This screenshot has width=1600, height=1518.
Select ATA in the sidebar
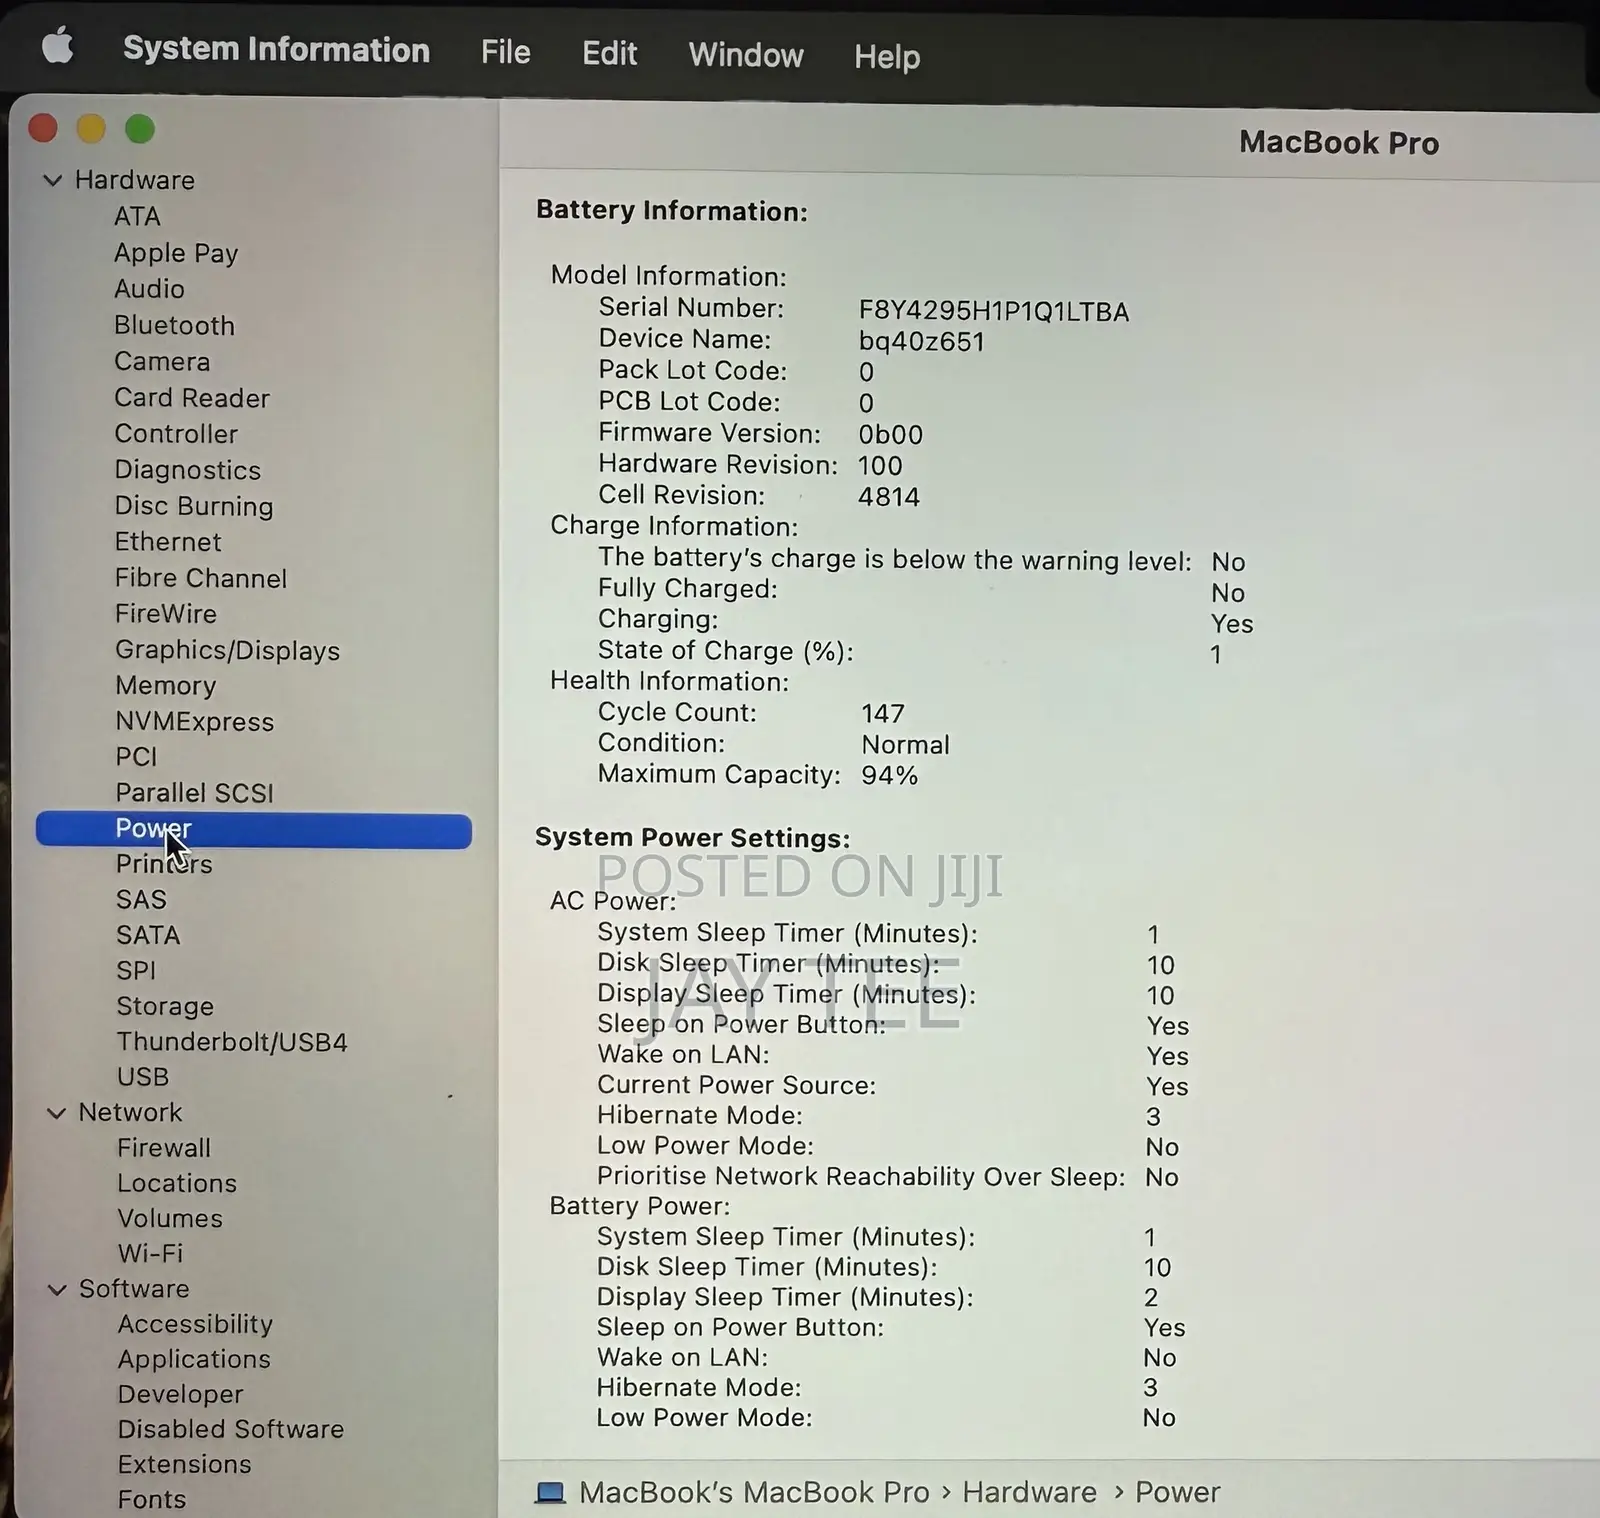pyautogui.click(x=137, y=217)
